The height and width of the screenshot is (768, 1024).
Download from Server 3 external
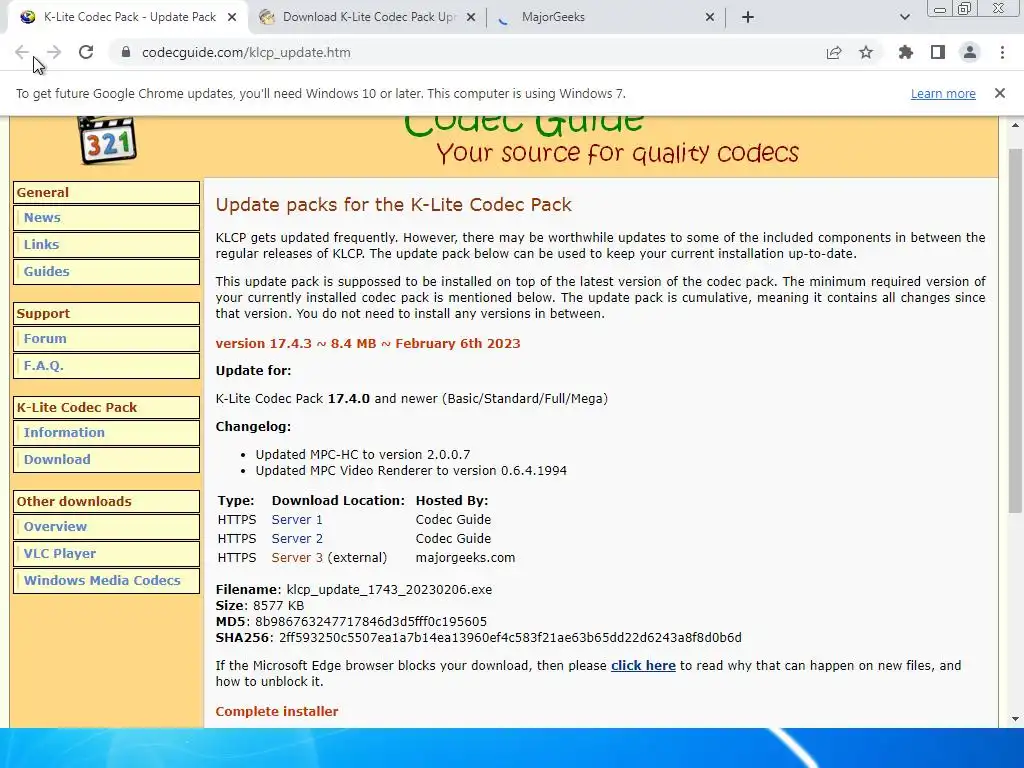coord(296,558)
